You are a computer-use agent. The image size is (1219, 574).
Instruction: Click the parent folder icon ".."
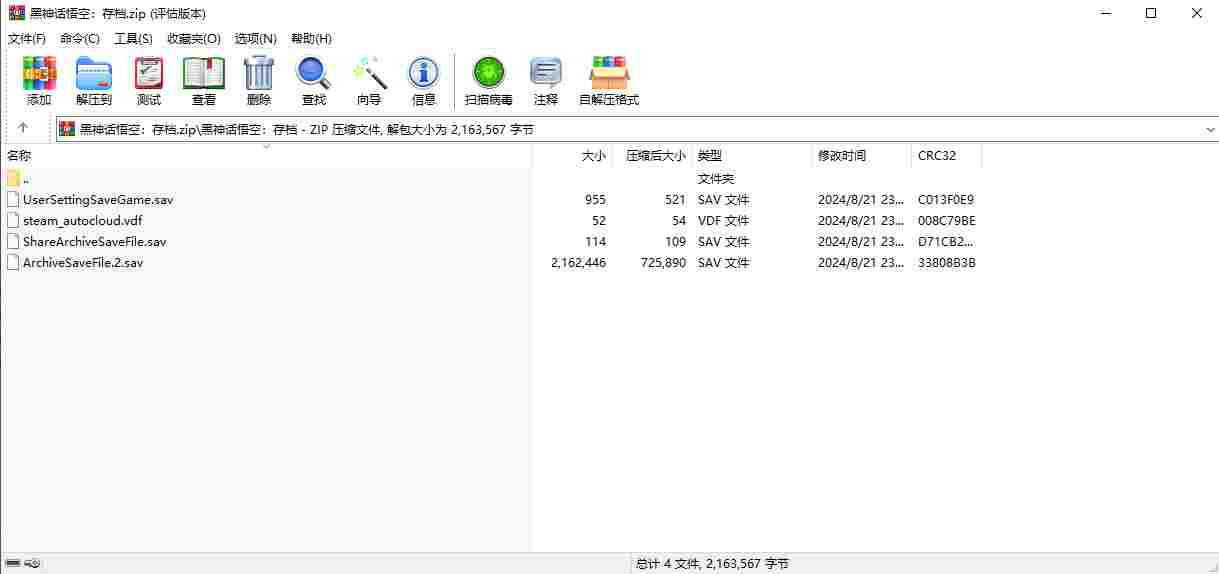click(13, 178)
